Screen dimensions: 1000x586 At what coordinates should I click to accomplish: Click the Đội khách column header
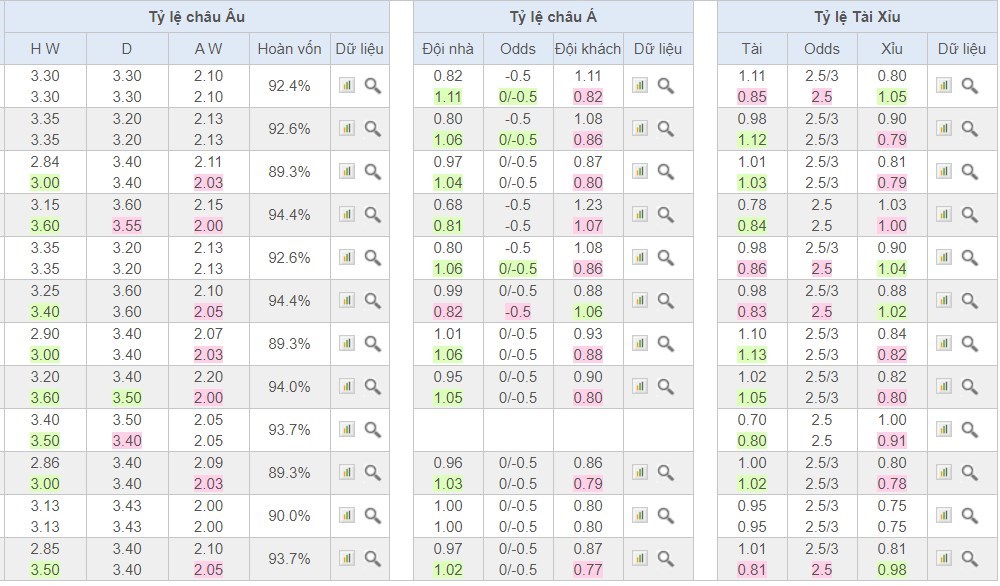588,48
